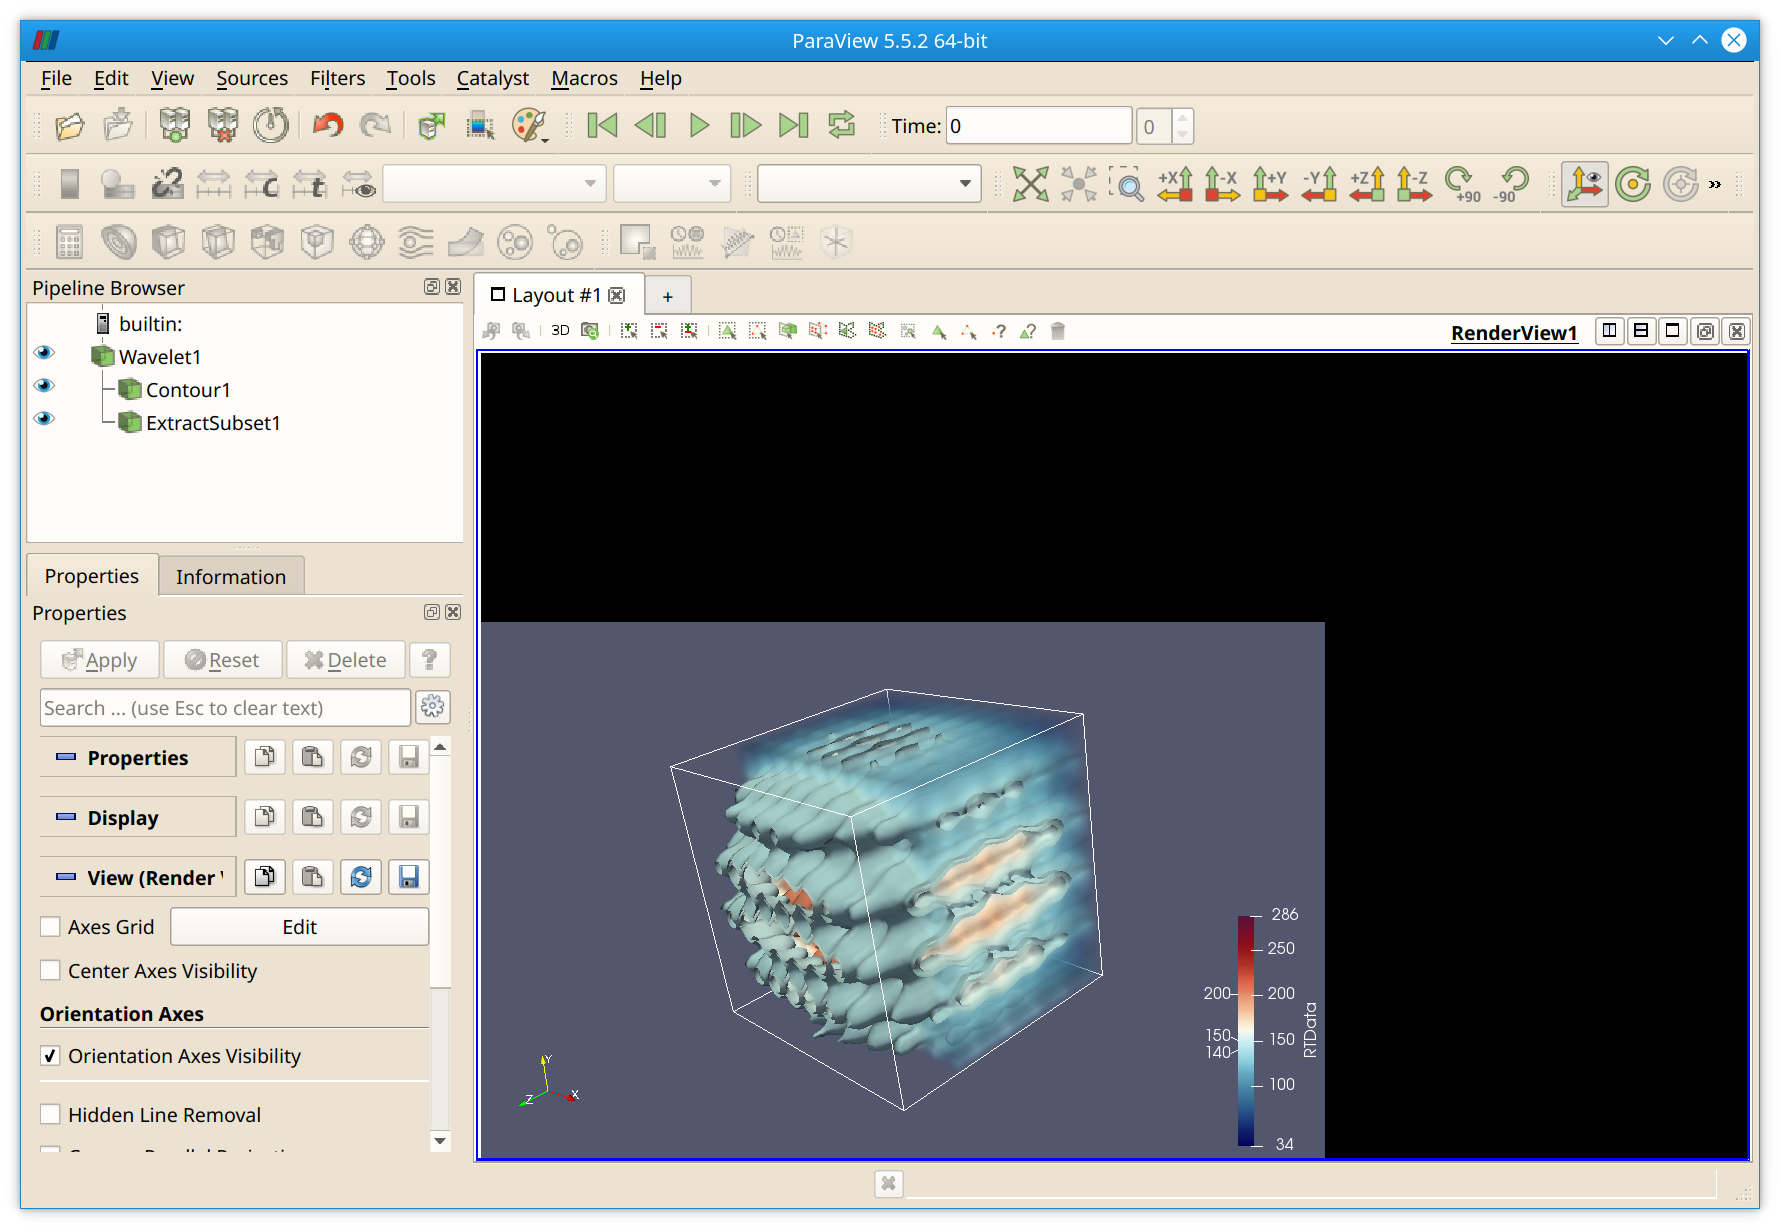
Task: Open the Sources menu
Action: pos(252,78)
